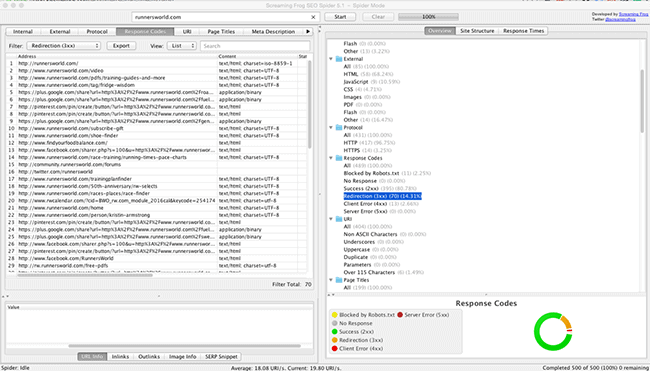650x371 pixels.
Task: Collapse the URI tree section
Action: [331, 219]
